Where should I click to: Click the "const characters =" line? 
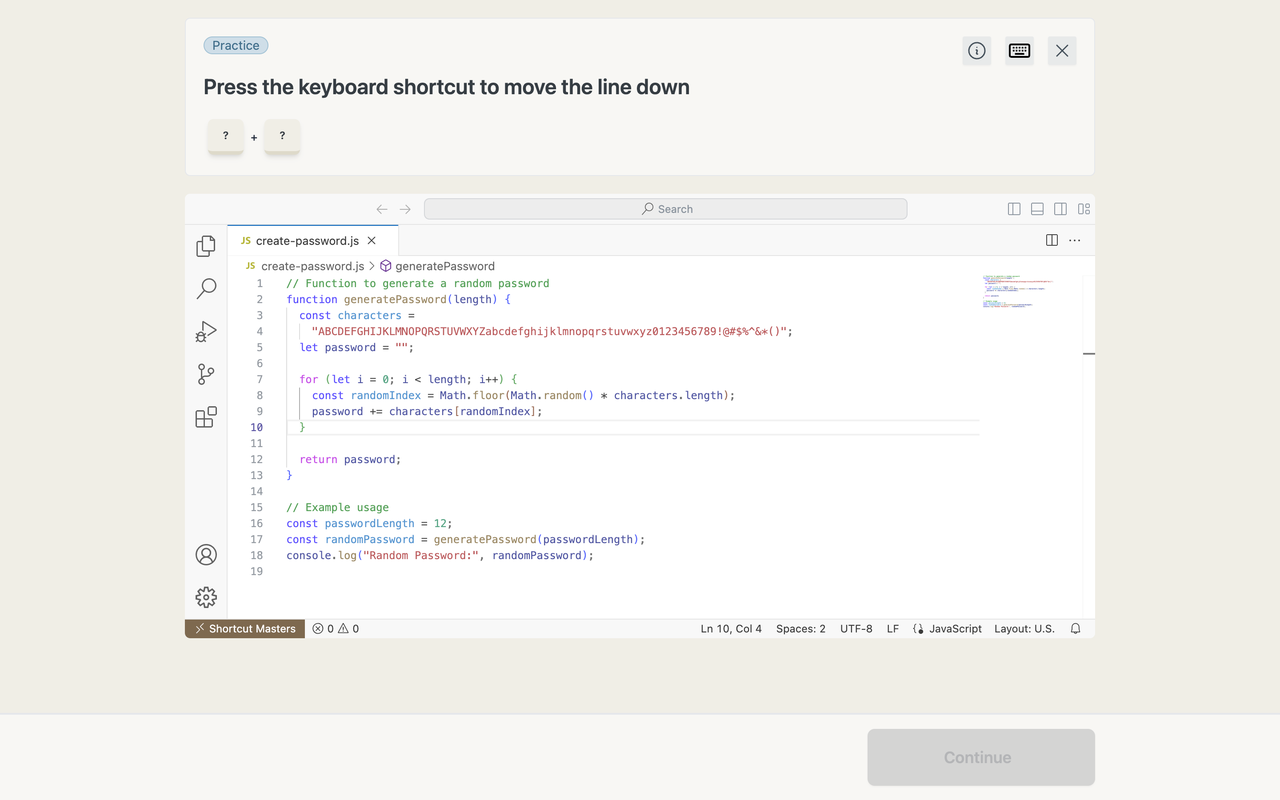coord(357,315)
